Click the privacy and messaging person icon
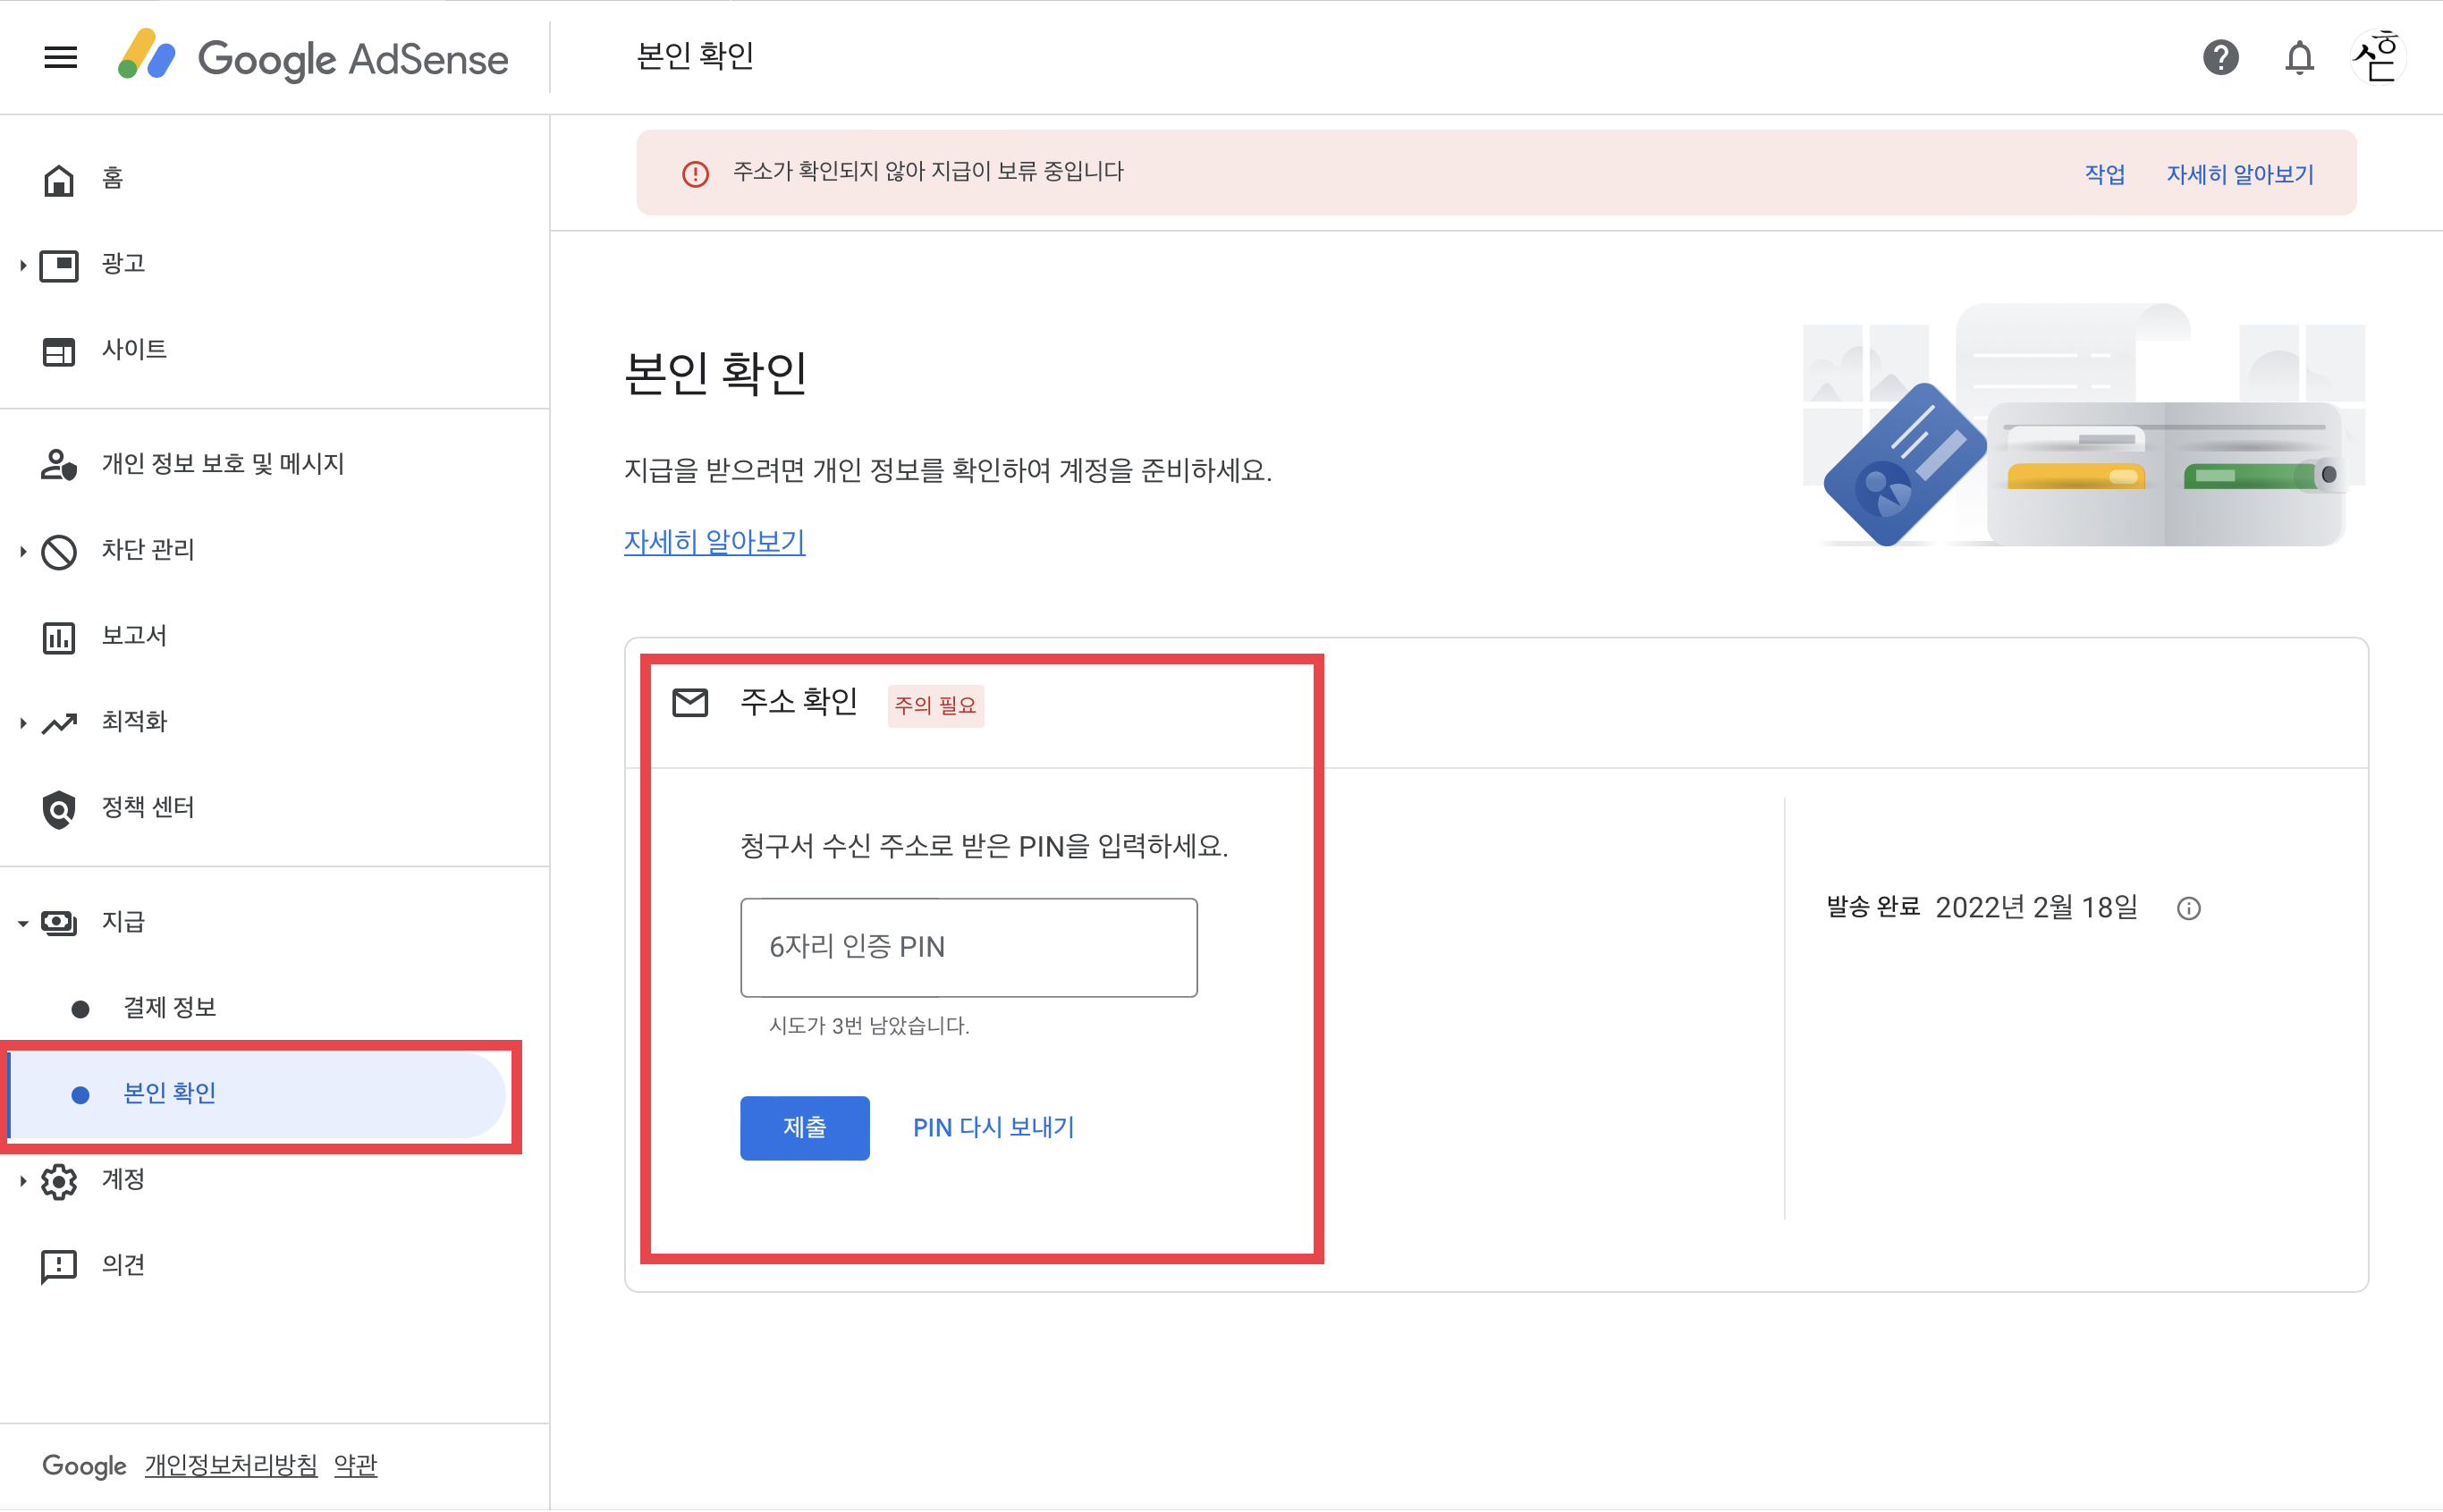This screenshot has width=2443, height=1512. point(59,465)
